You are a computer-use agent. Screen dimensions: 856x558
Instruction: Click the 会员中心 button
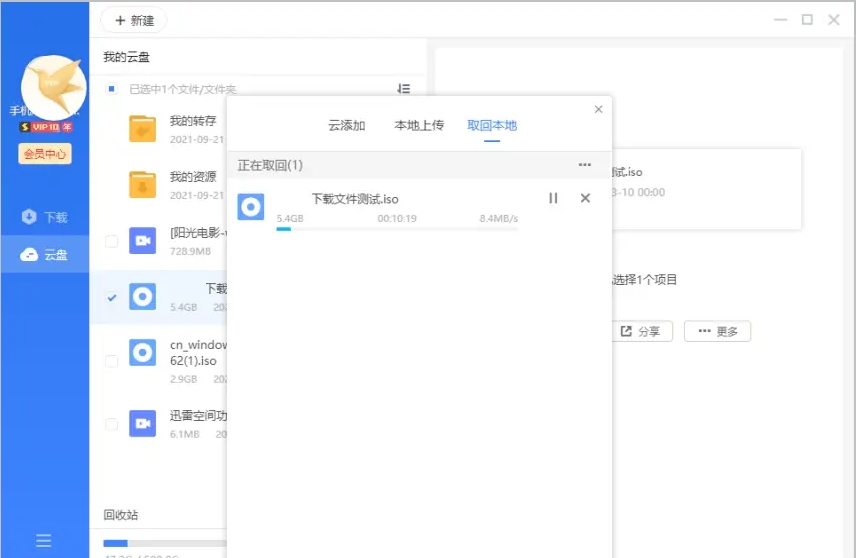[x=45, y=154]
